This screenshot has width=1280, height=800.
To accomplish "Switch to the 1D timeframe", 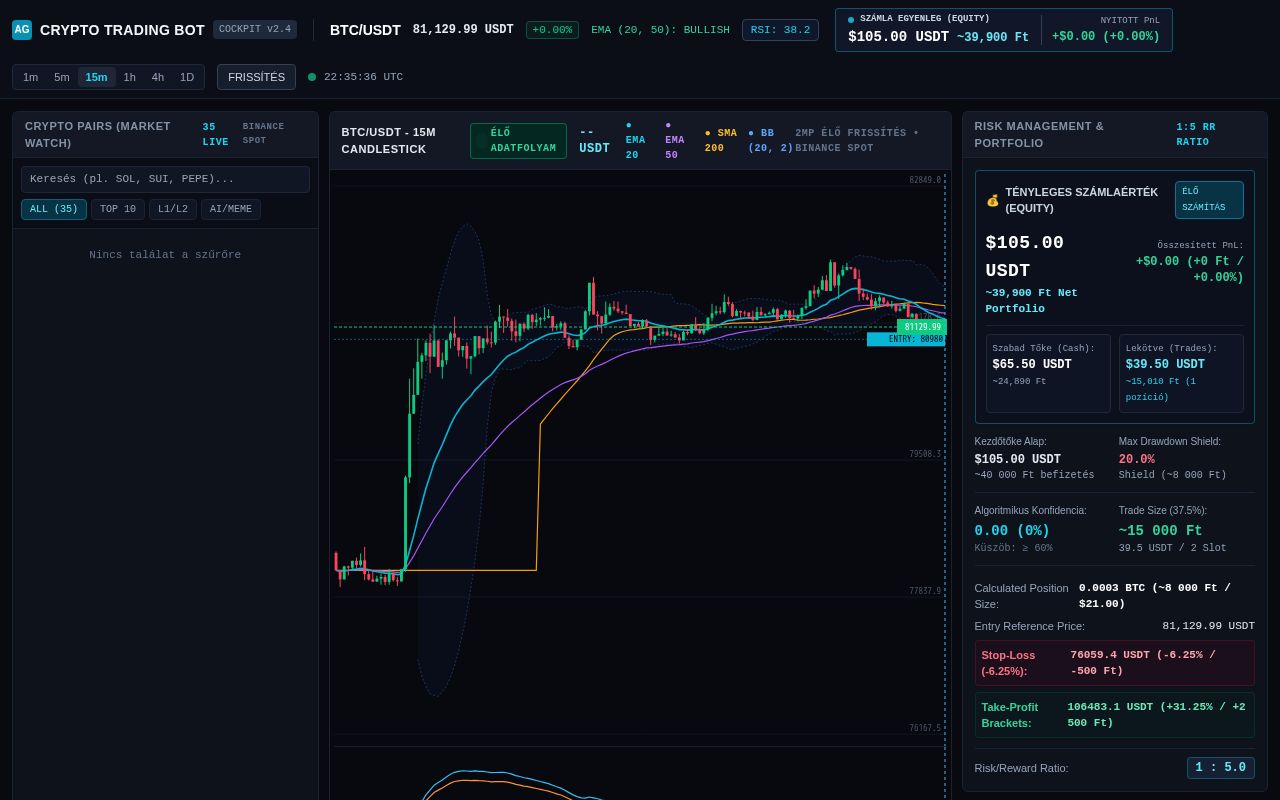I will (x=187, y=77).
